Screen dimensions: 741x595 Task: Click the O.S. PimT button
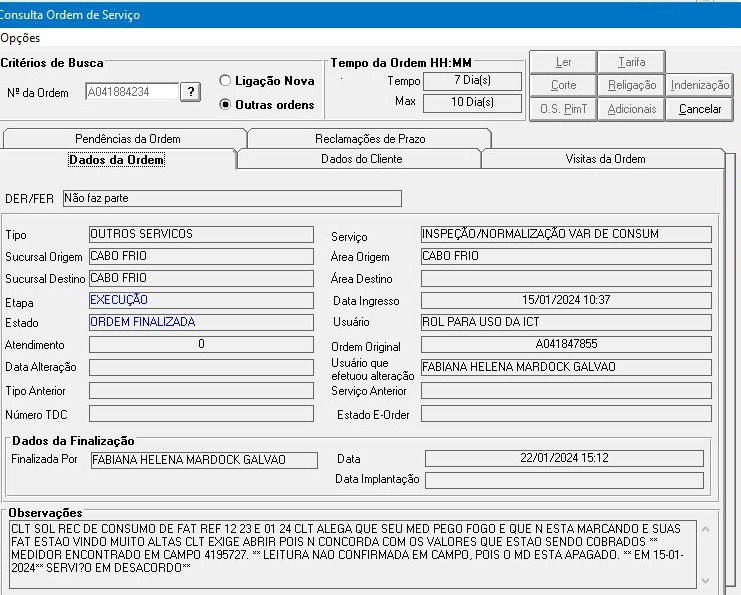pos(563,109)
